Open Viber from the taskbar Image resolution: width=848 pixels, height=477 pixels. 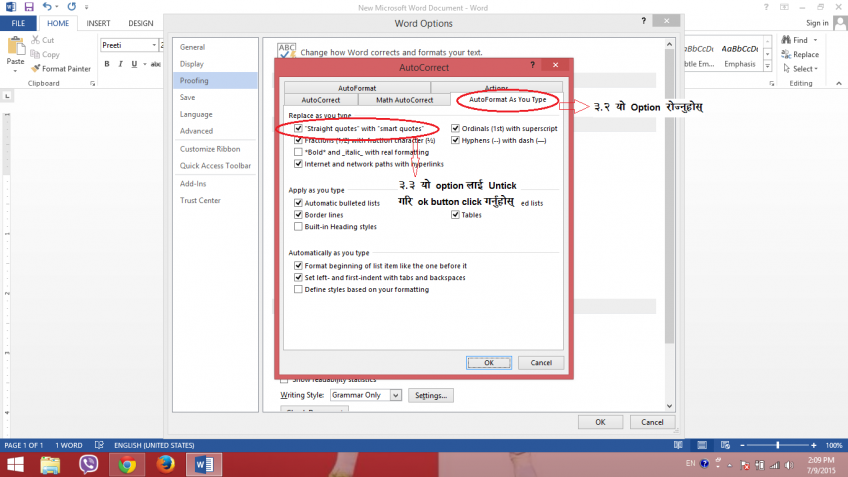[88, 465]
